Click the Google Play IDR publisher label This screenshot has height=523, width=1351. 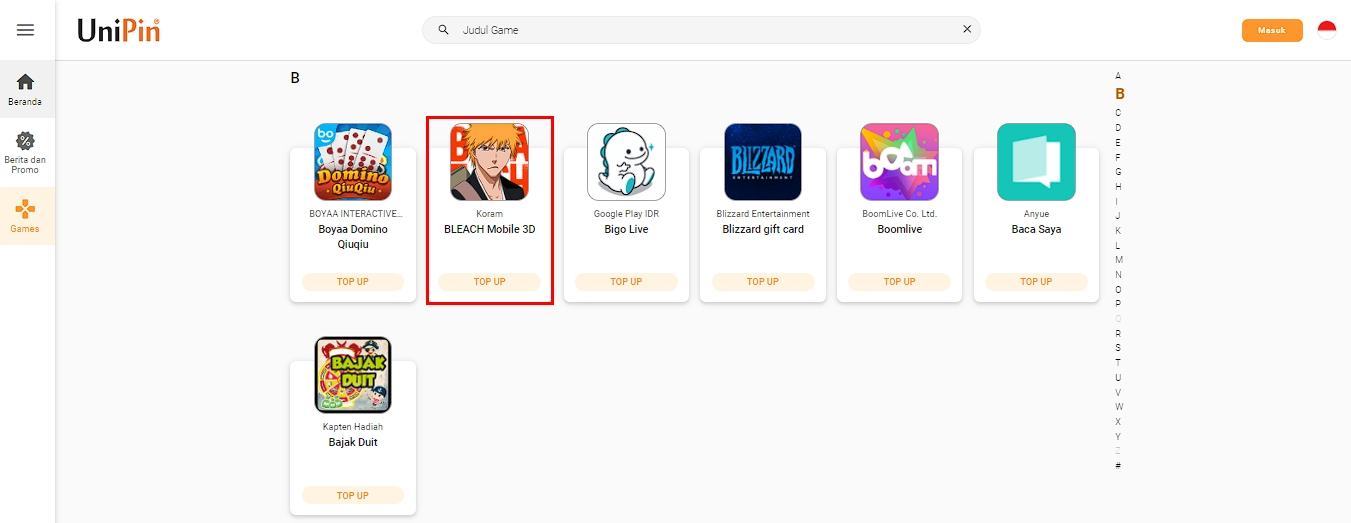626,214
